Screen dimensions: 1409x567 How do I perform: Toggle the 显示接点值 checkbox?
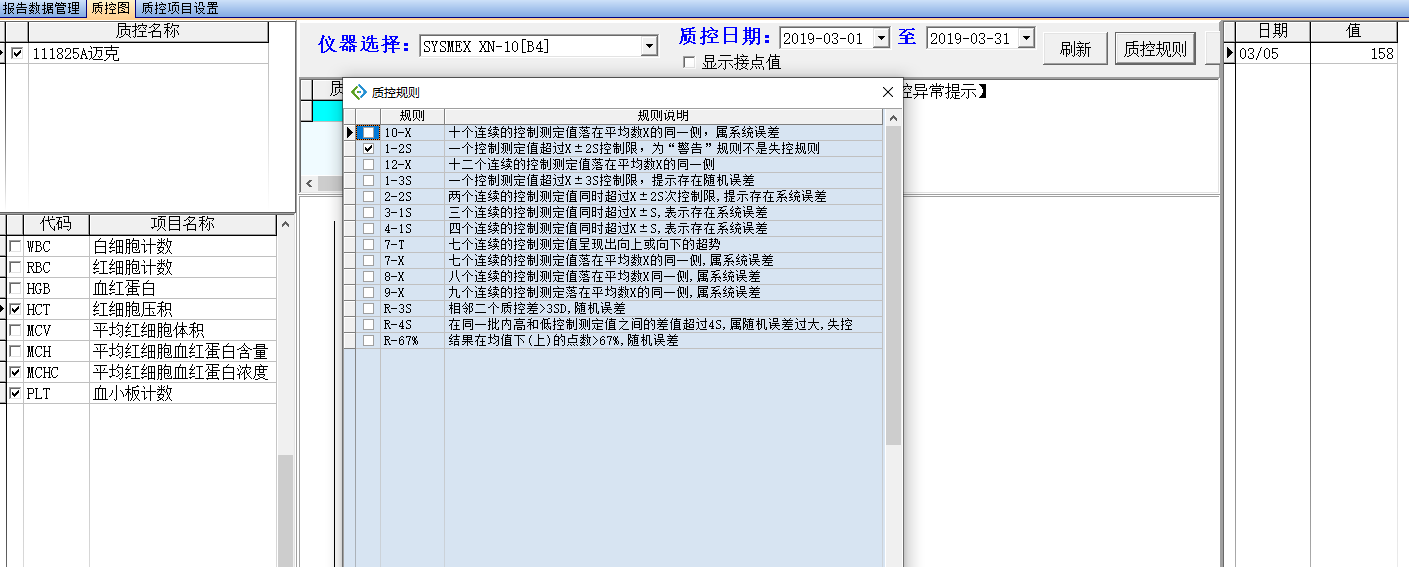click(x=689, y=62)
